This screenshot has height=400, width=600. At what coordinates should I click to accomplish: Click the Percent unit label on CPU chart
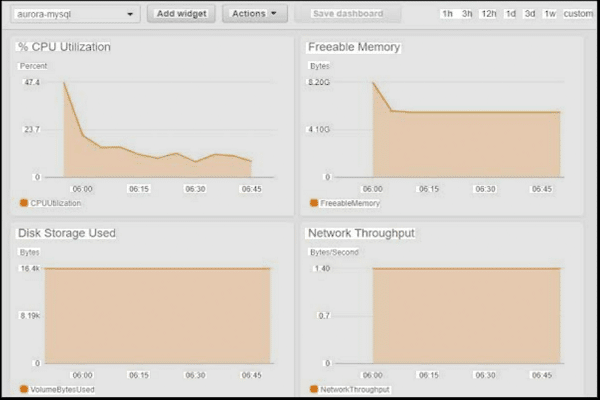33,66
